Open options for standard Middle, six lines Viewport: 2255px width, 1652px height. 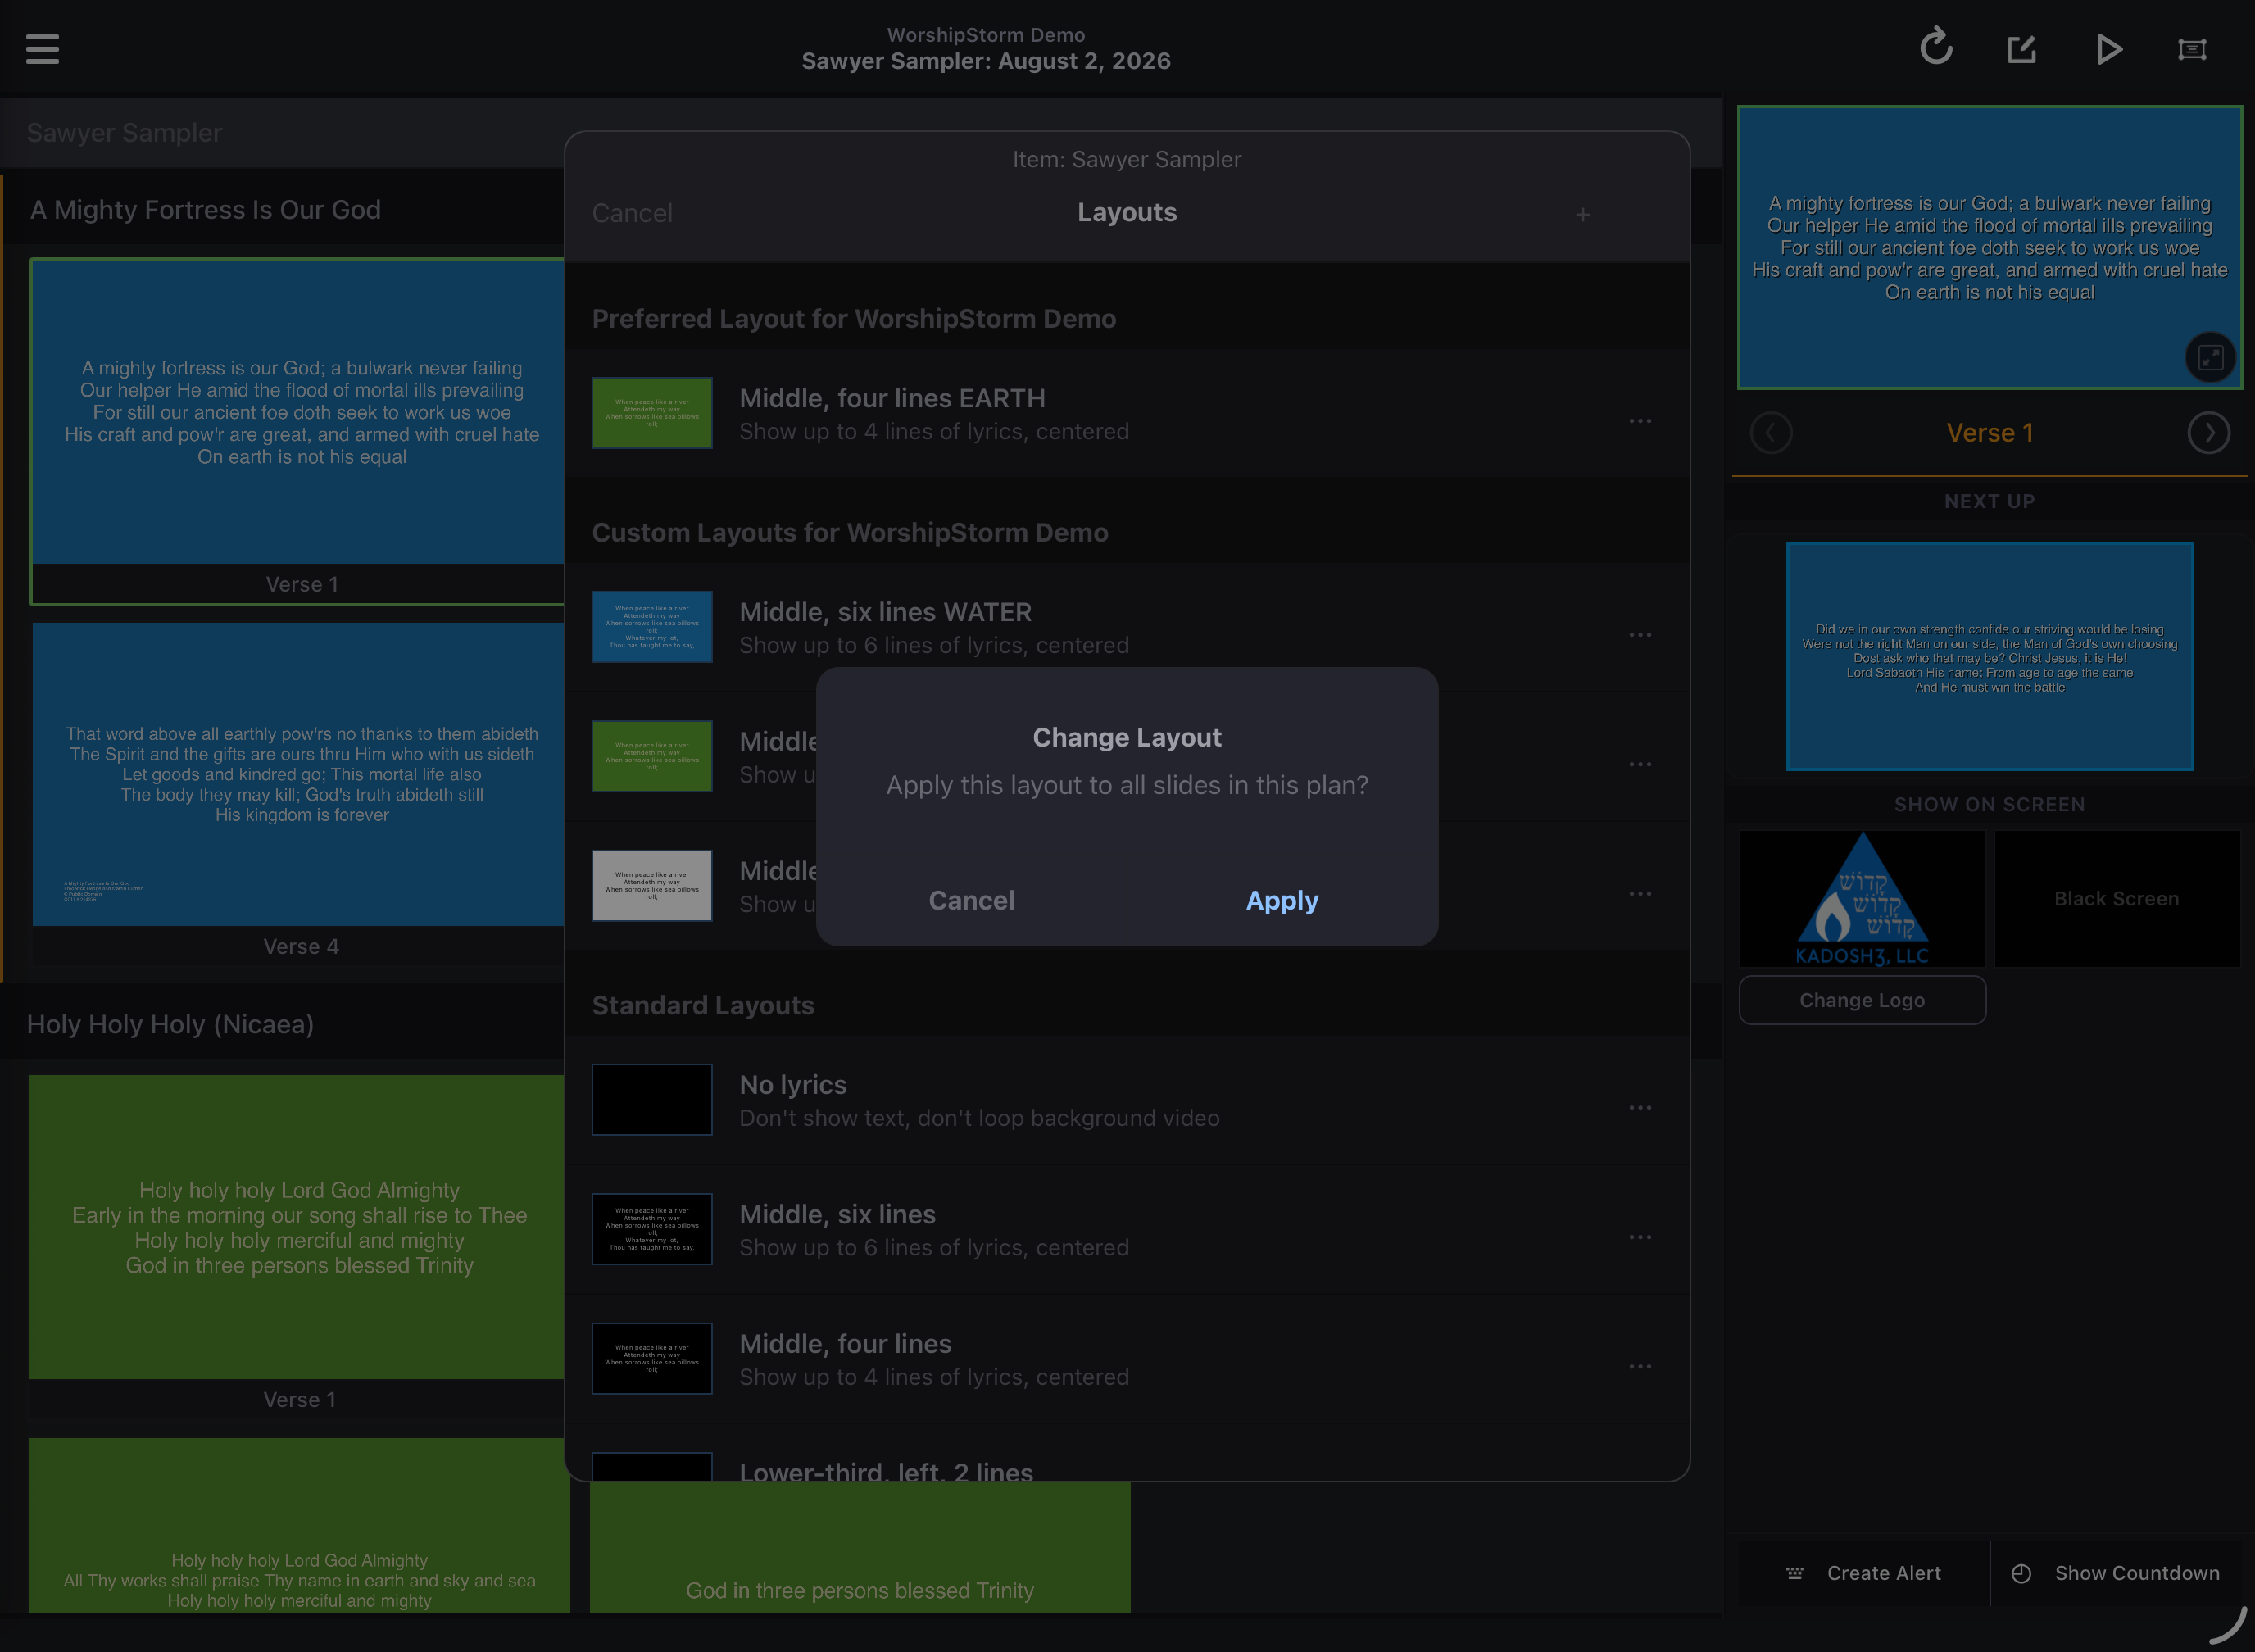[x=1640, y=1237]
